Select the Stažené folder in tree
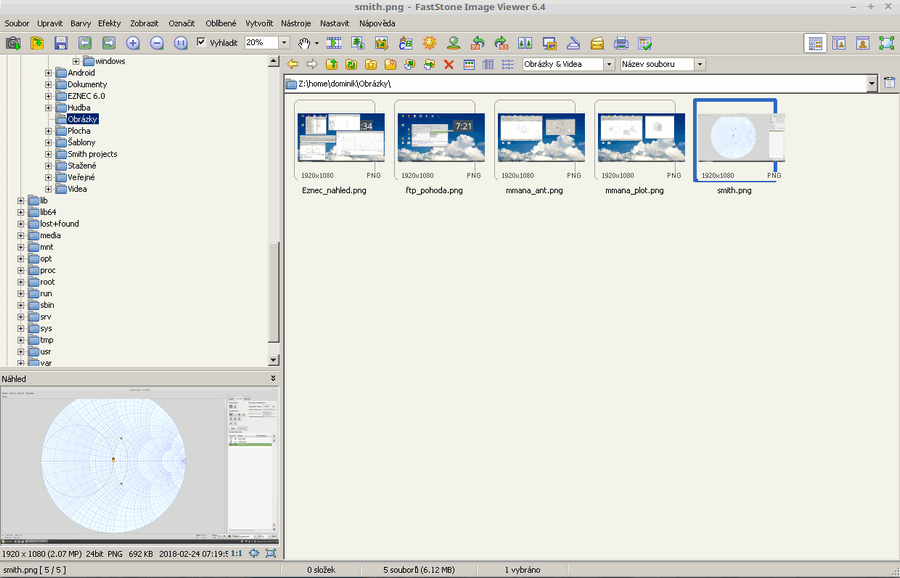 pos(82,166)
